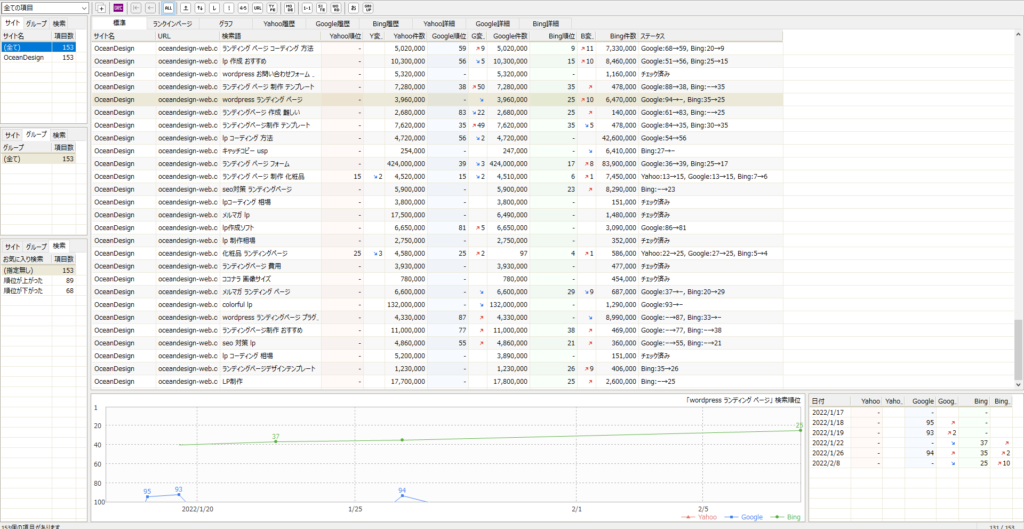Click the Google data point labeled 95
The image size is (1024, 529).
click(148, 497)
